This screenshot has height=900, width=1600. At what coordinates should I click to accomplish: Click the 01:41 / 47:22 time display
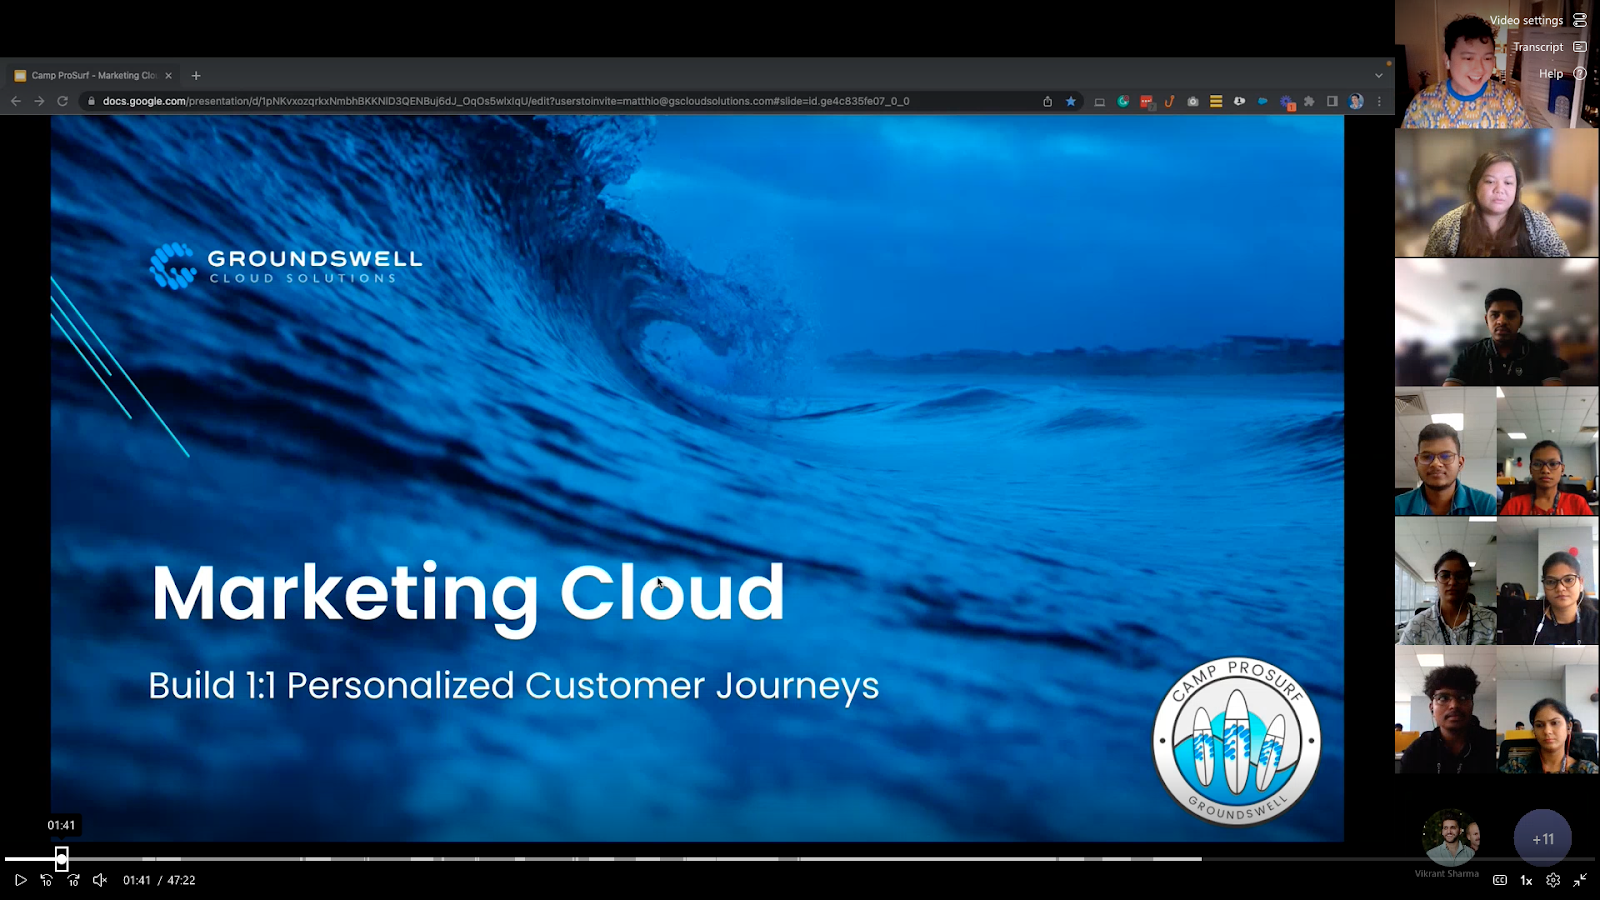159,880
